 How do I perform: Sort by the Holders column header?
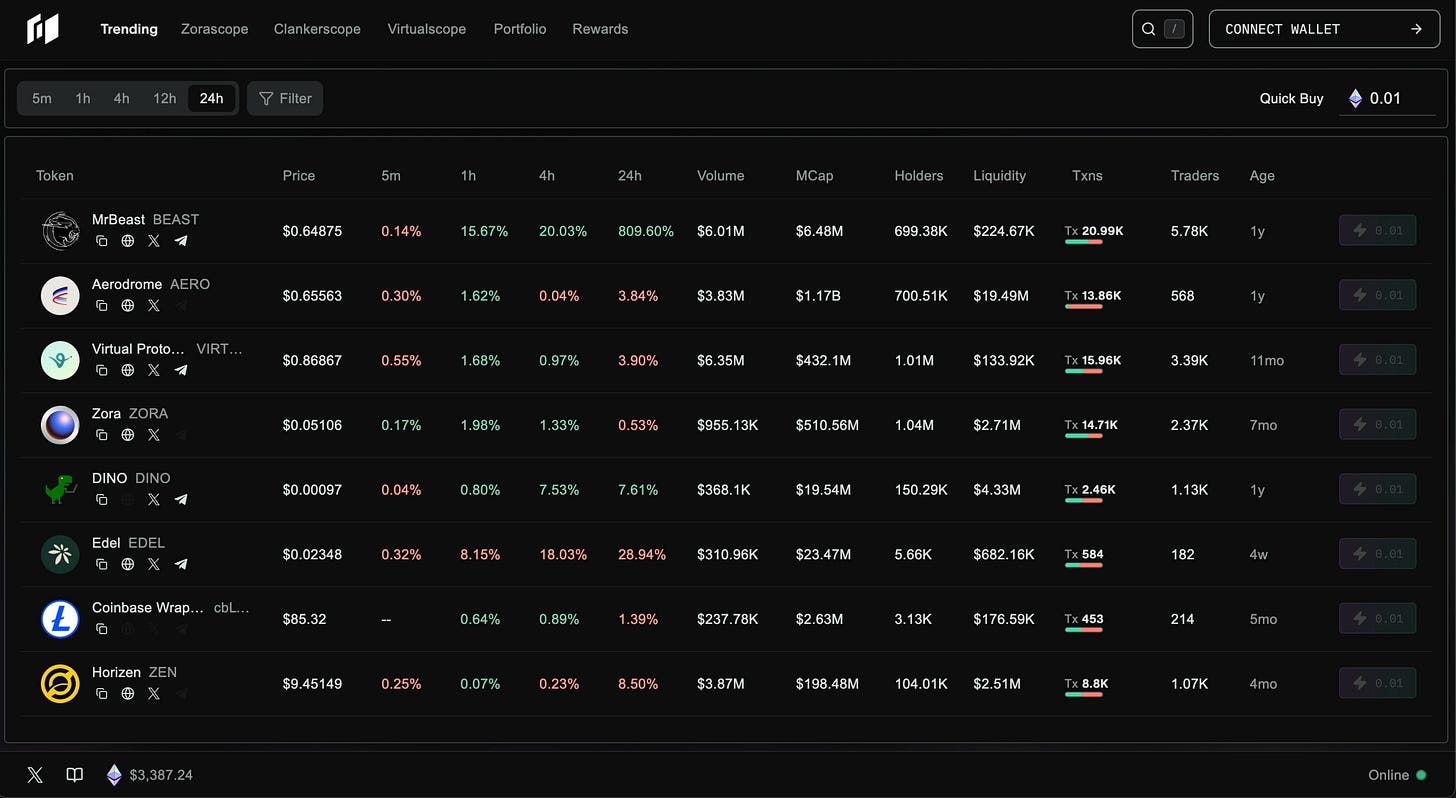pos(919,175)
